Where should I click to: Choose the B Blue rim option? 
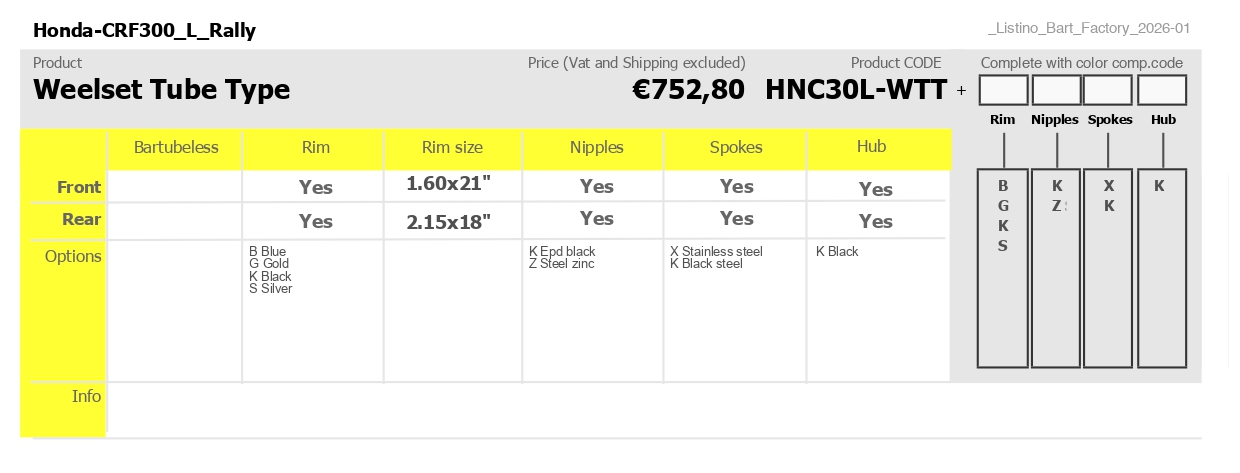[x=268, y=252]
